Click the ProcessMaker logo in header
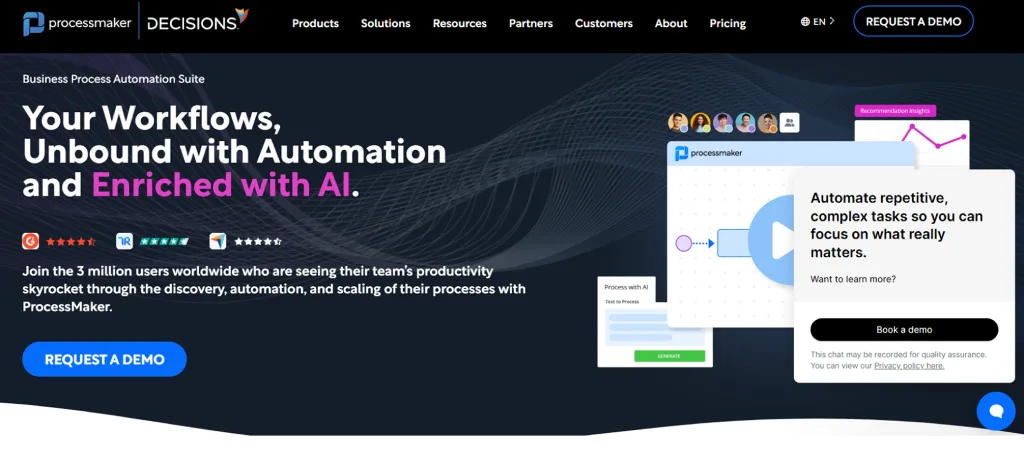 coord(76,24)
